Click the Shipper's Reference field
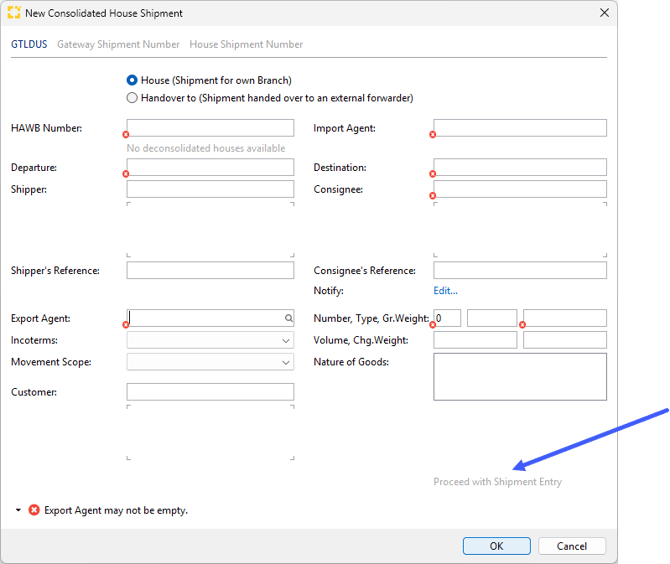The width and height of the screenshot is (670, 564). tap(210, 270)
